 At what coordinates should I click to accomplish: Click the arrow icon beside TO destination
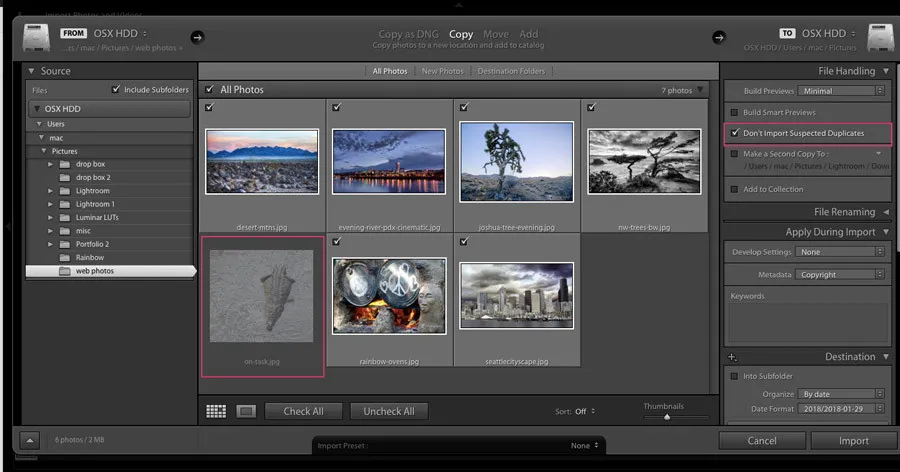click(718, 38)
